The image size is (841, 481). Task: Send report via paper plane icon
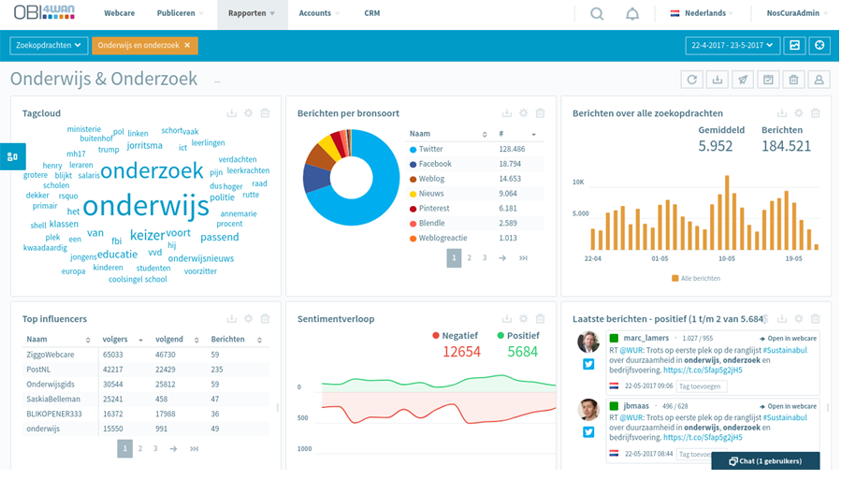coord(743,80)
